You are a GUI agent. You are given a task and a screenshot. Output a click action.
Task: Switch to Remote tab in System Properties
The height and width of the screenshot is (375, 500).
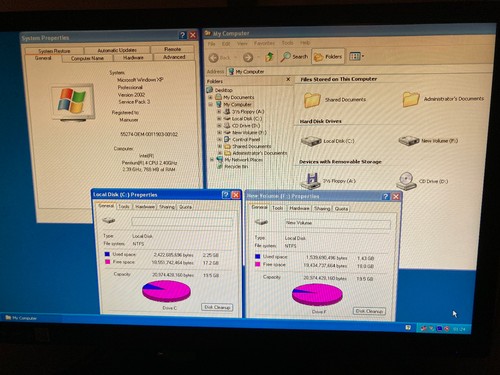point(172,49)
